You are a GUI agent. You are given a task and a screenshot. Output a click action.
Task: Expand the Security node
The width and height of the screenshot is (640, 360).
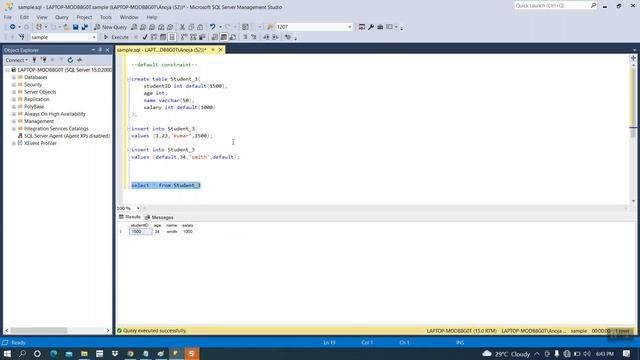pyautogui.click(x=14, y=84)
